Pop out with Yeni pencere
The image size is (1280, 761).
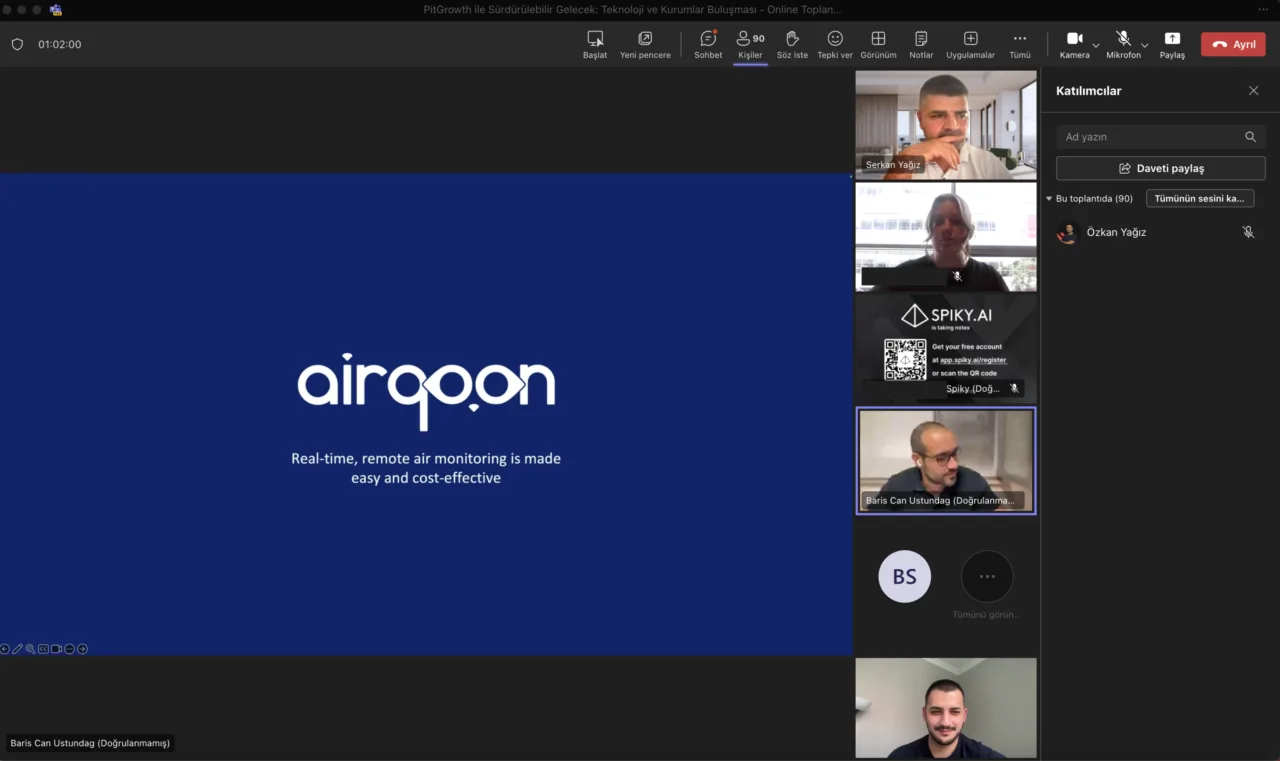645,44
